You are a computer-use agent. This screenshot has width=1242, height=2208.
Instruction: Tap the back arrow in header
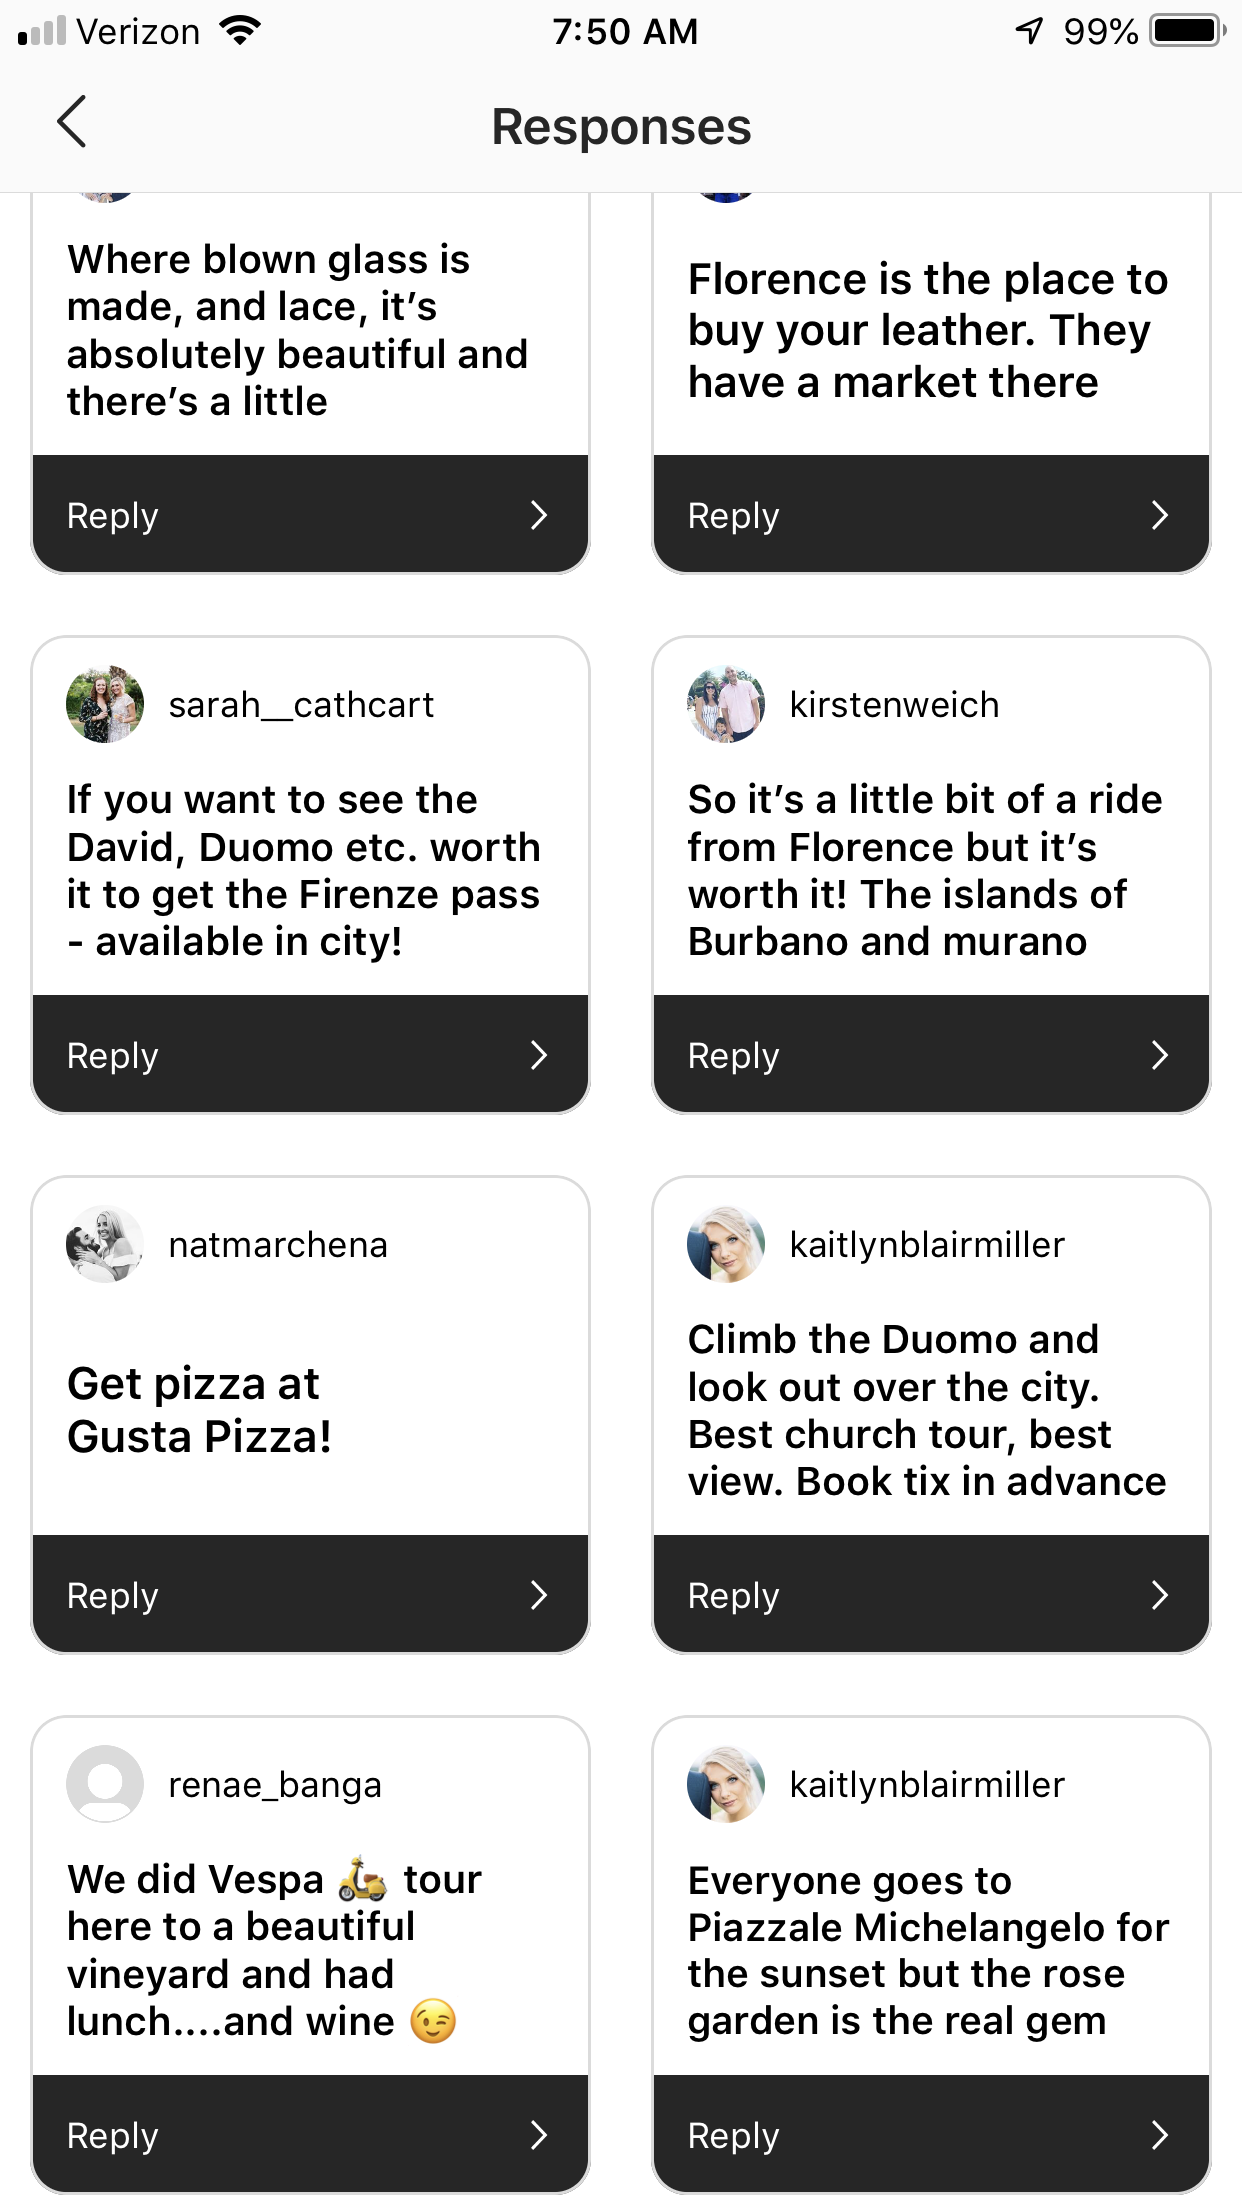tap(72, 123)
